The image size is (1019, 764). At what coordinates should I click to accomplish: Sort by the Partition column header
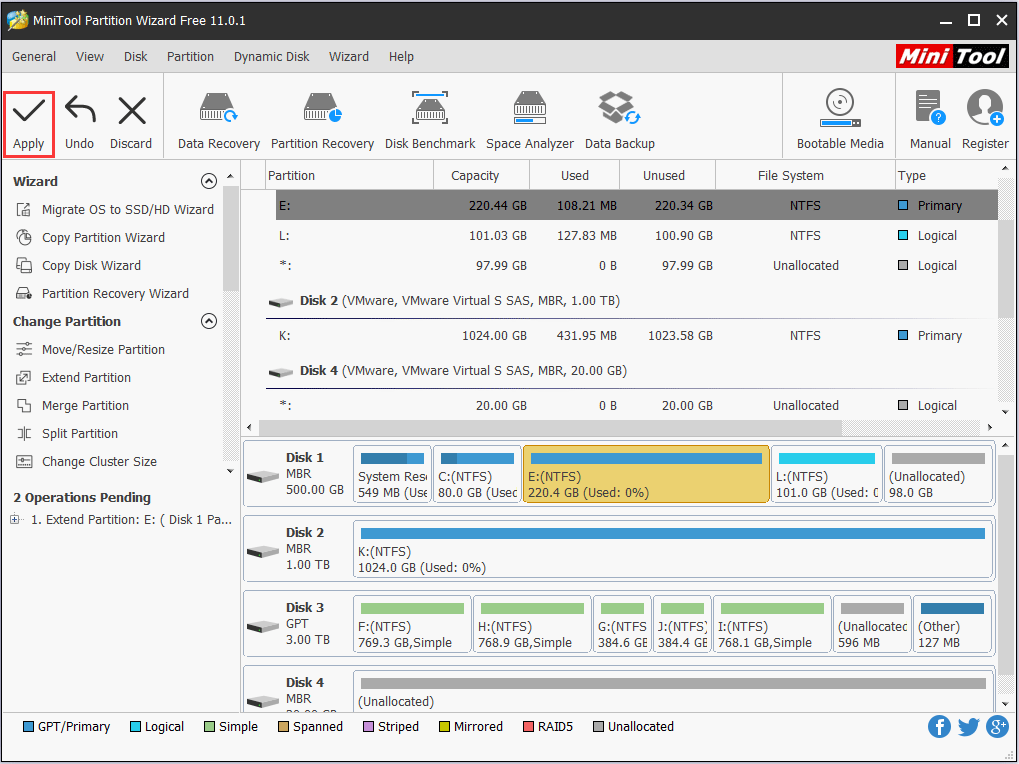[350, 175]
